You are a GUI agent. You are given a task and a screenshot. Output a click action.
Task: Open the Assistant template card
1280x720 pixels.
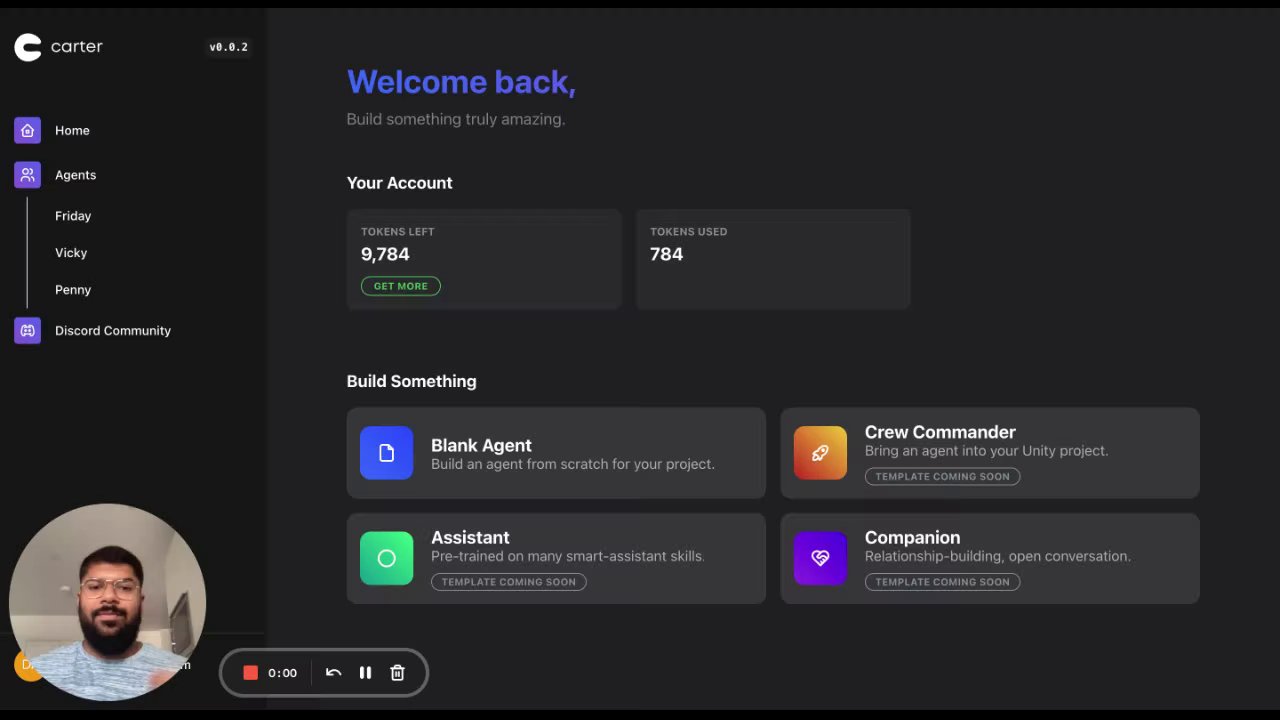click(x=556, y=558)
